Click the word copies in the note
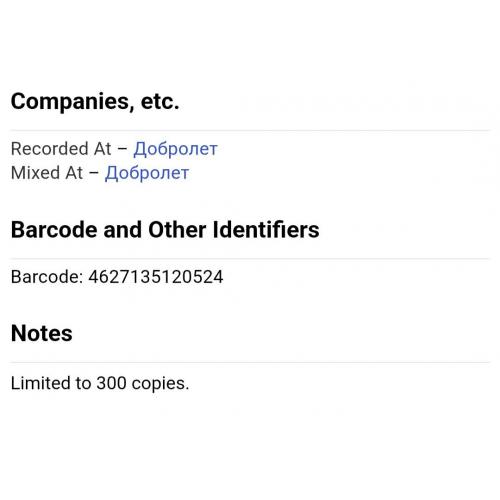This screenshot has width=500, height=500. coord(160,384)
